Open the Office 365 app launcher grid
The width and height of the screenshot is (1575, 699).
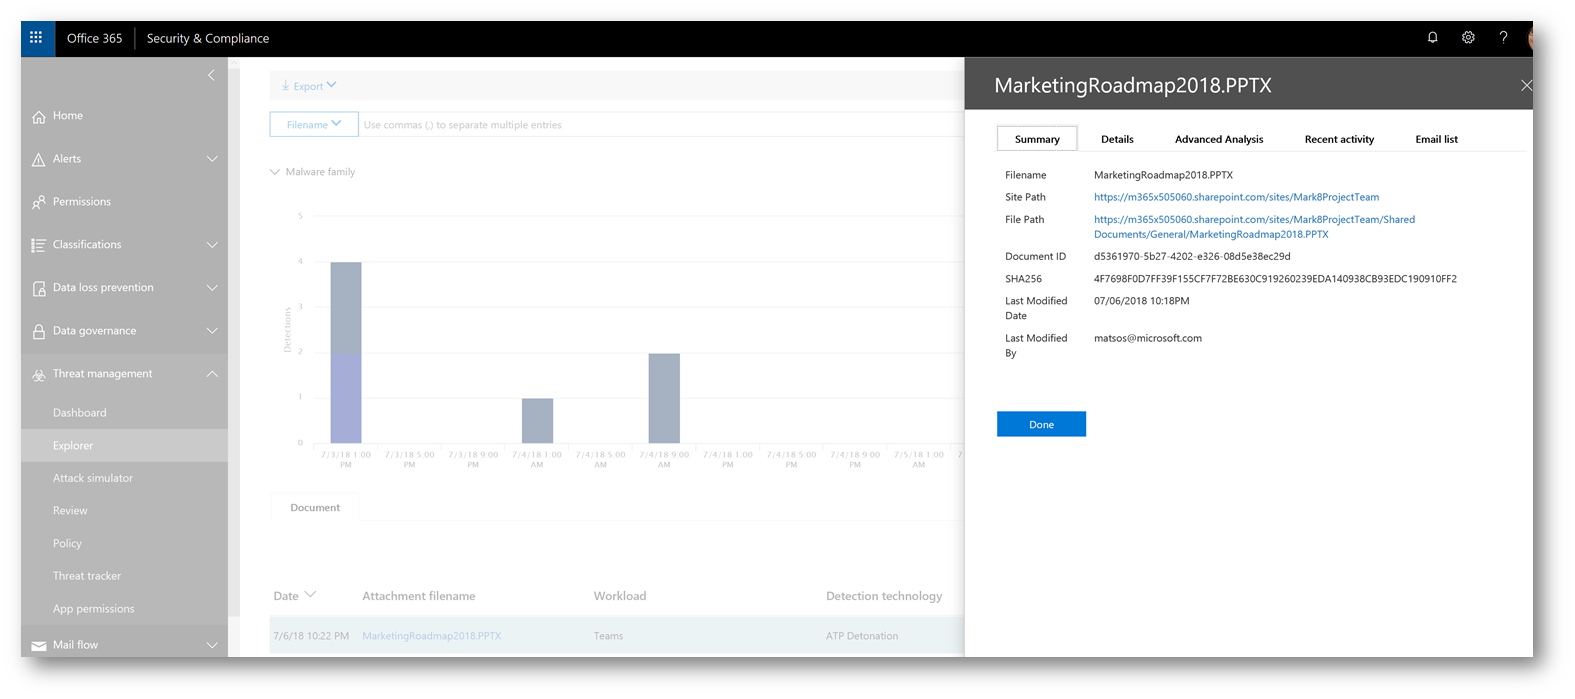[x=36, y=38]
